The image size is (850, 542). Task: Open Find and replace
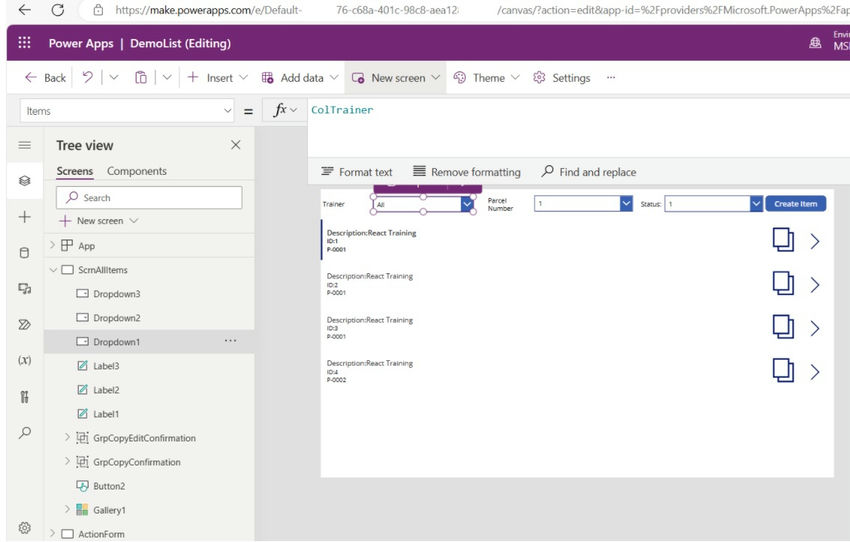click(x=589, y=172)
